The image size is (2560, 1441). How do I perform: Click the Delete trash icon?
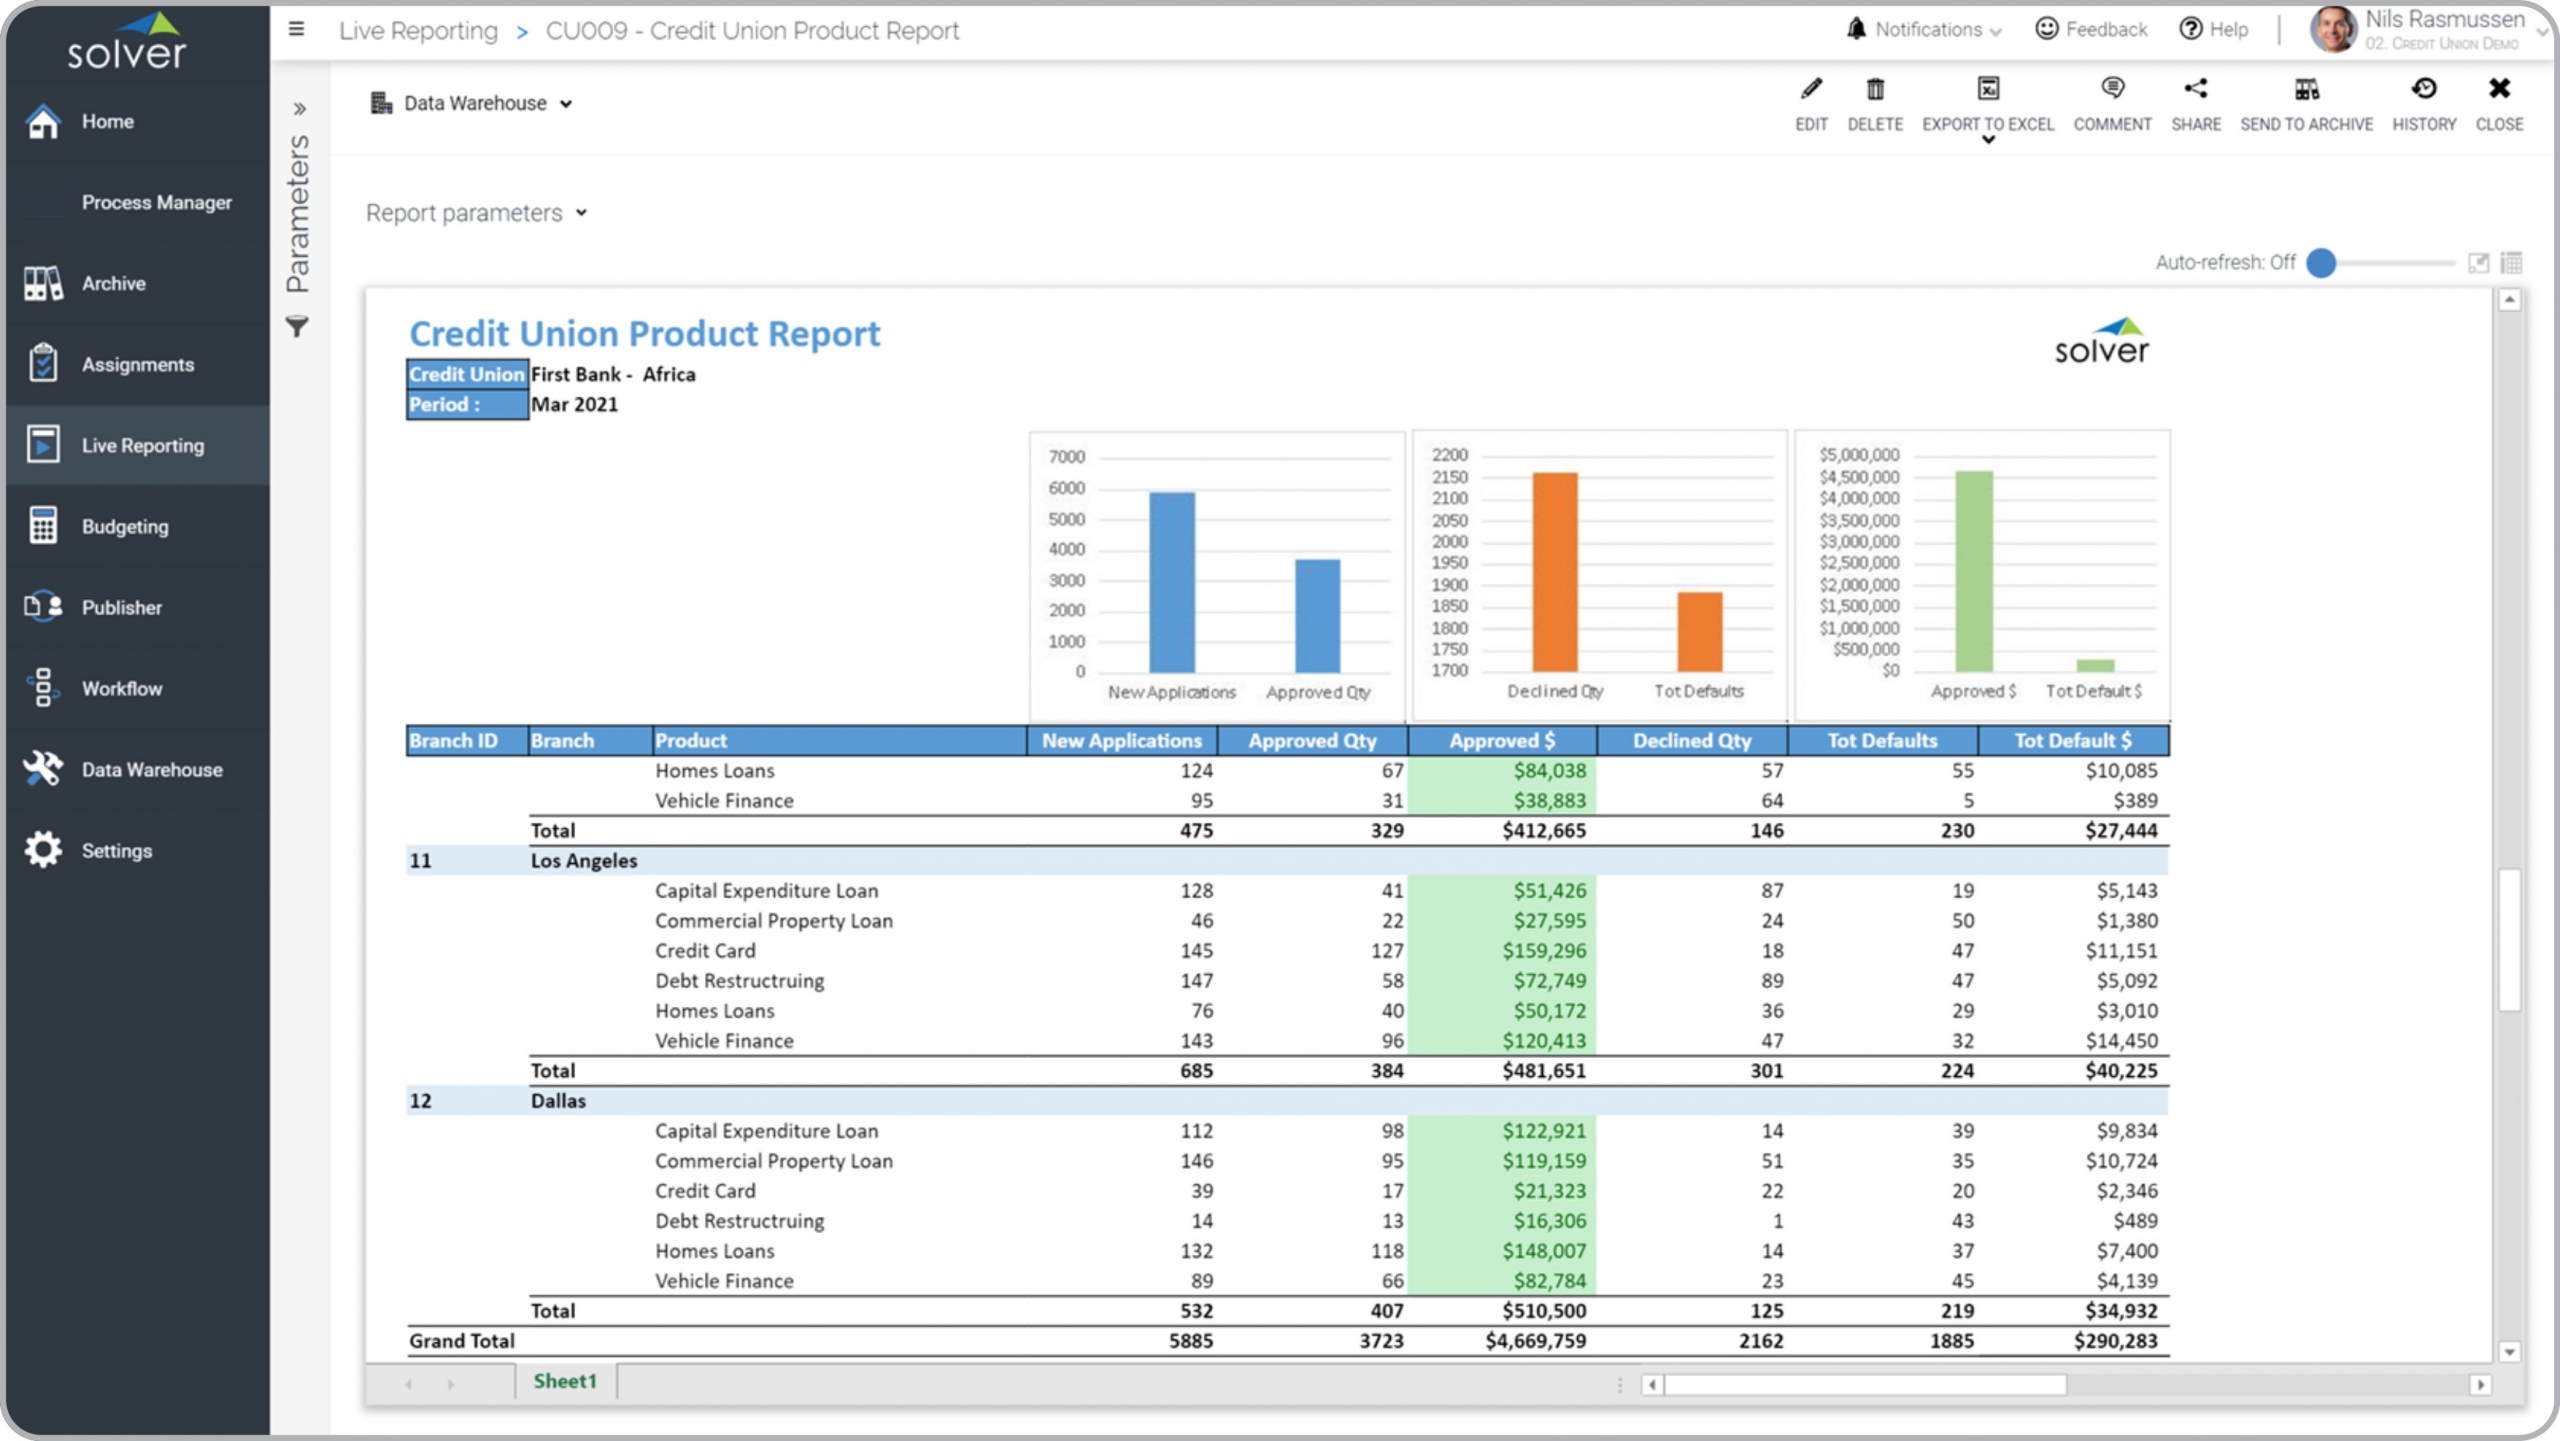click(1874, 90)
